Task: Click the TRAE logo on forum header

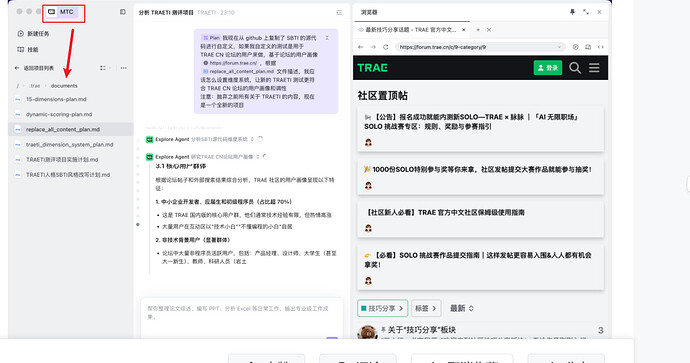Action: (372, 68)
